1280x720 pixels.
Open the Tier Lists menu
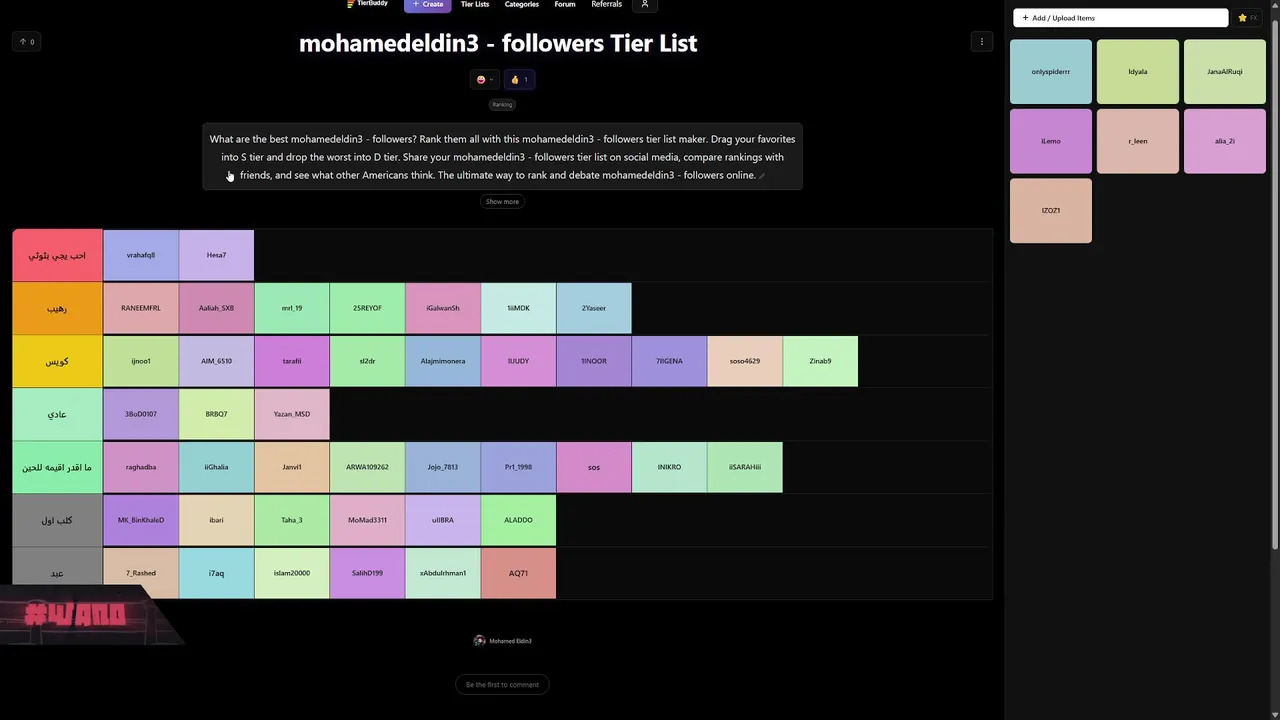(x=475, y=5)
